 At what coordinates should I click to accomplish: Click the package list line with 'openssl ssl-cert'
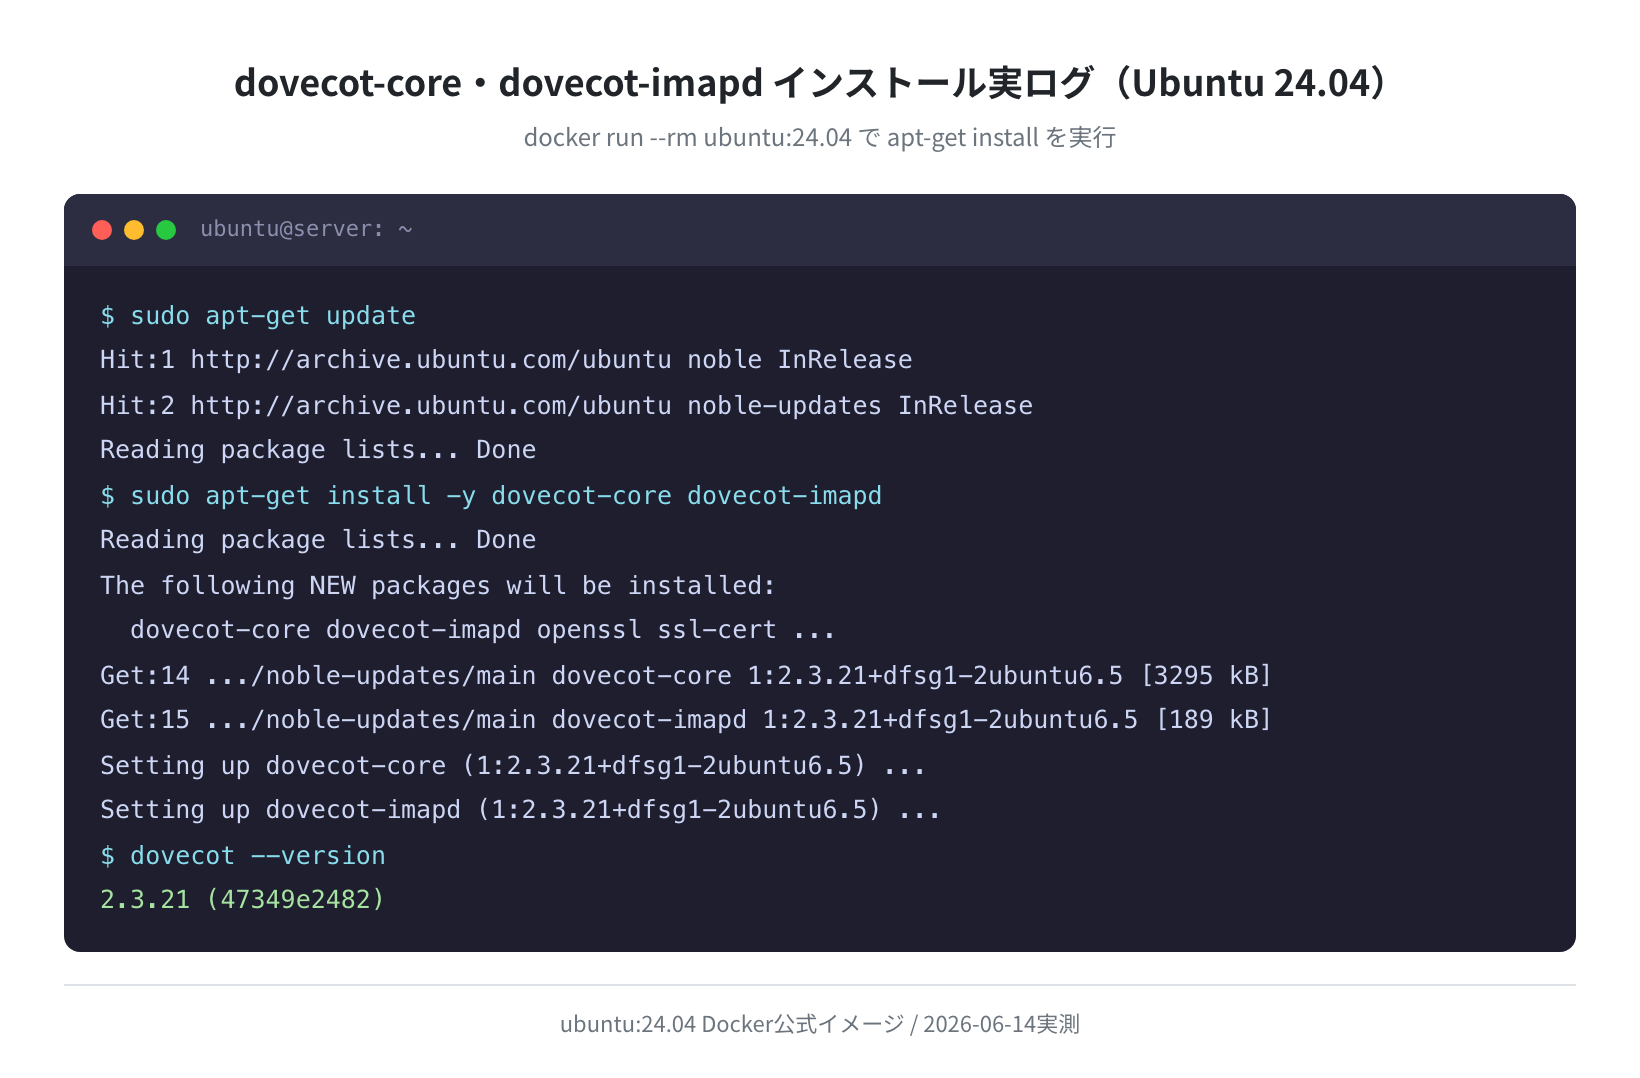[482, 630]
